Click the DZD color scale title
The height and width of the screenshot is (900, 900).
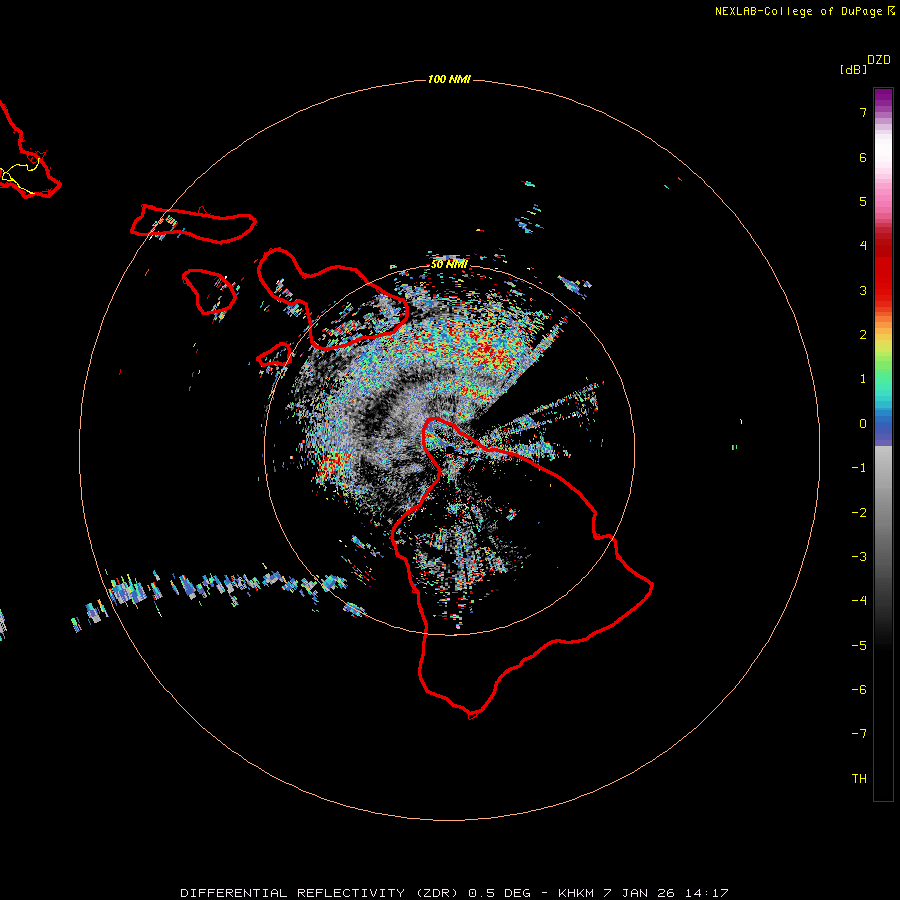[879, 60]
